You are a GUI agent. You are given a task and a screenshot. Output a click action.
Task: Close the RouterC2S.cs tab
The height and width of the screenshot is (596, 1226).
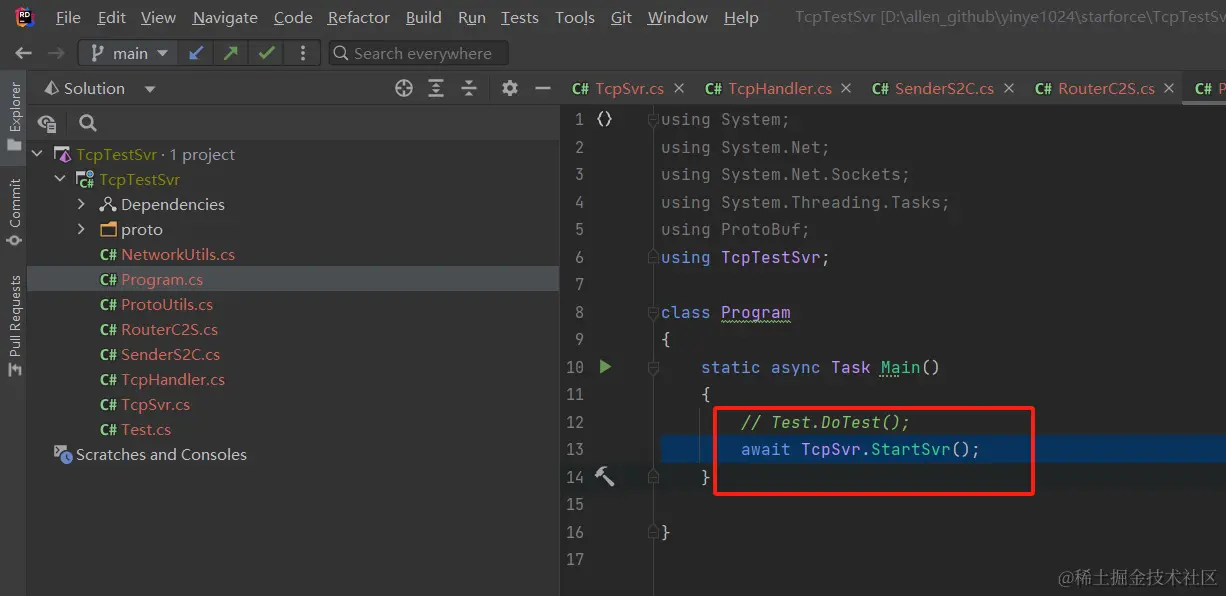[1170, 88]
